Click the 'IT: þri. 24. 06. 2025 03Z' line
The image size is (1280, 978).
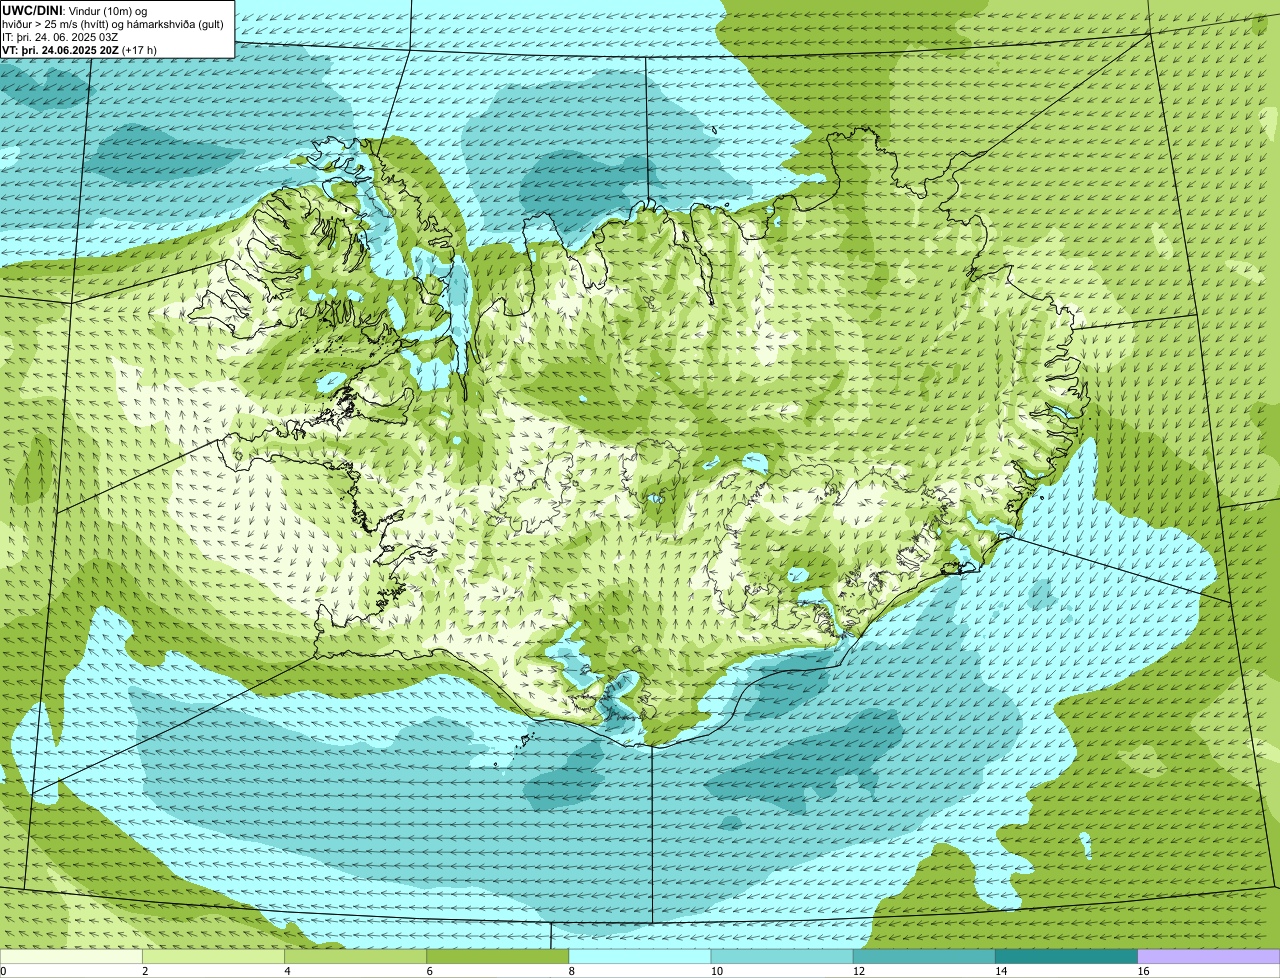(62, 36)
